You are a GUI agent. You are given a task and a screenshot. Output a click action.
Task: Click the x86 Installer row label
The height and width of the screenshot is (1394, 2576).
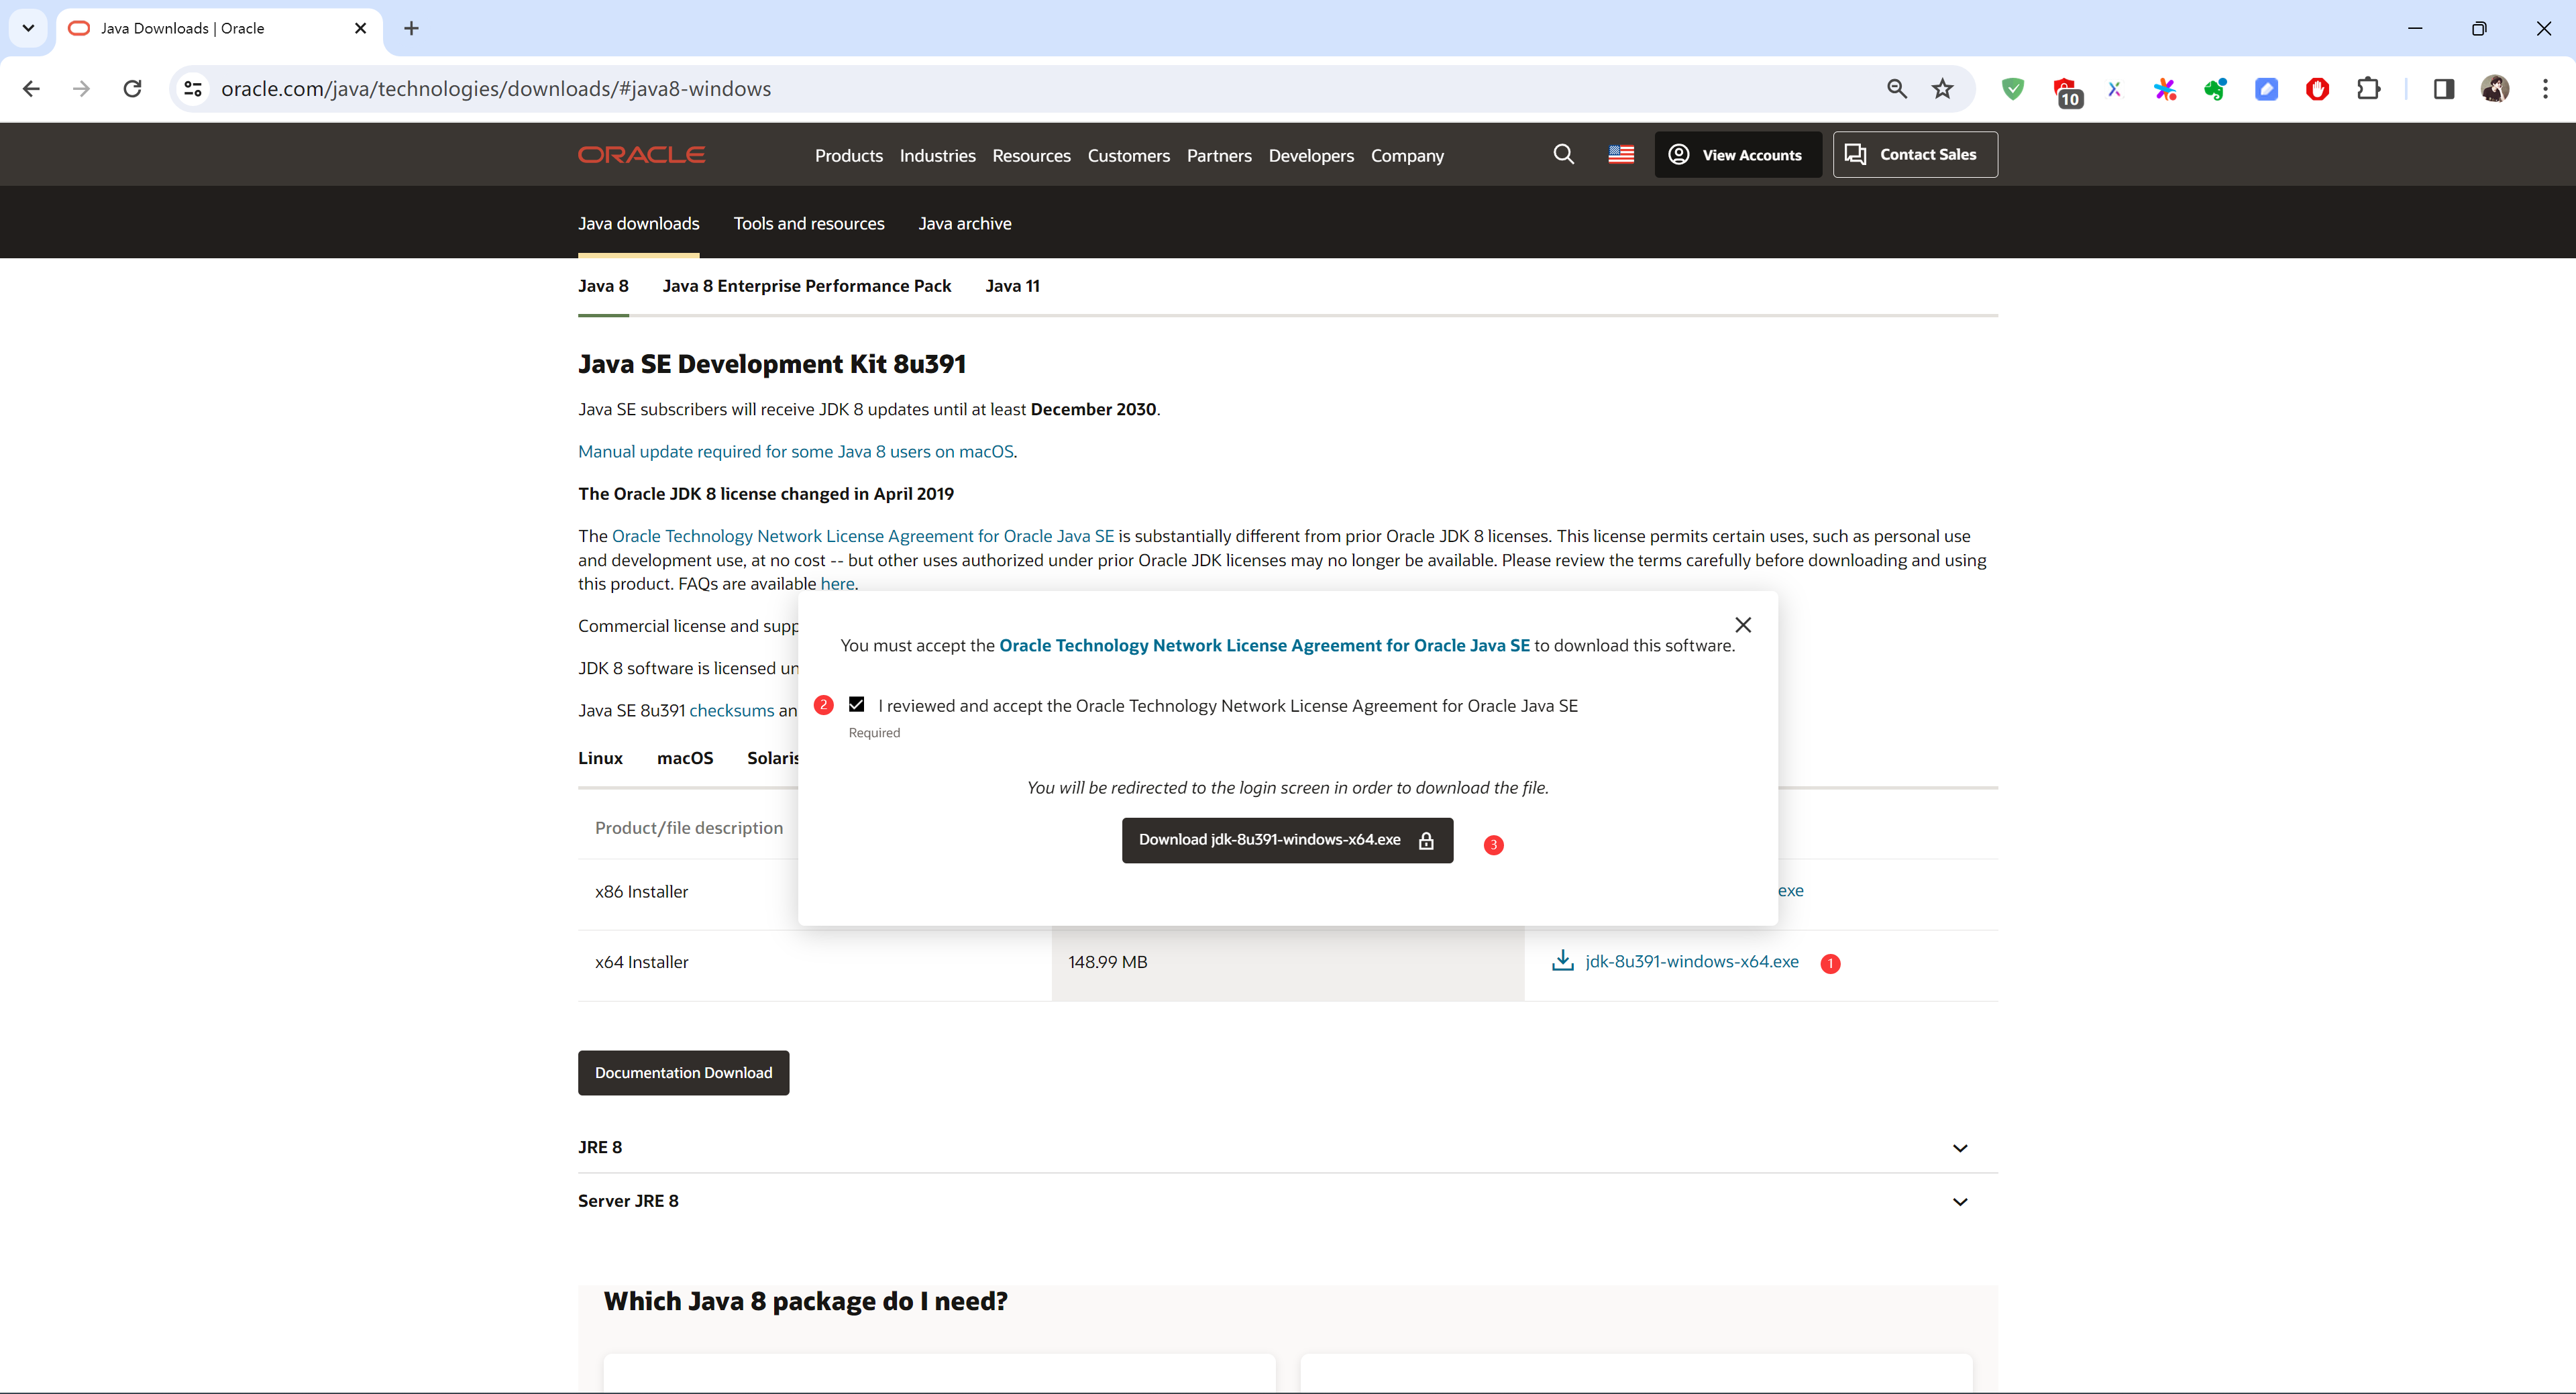click(x=641, y=891)
